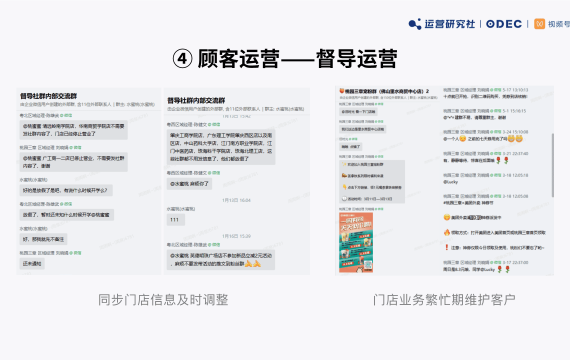Click the clock emoji activity time line
The image size is (570, 360).
point(367,199)
